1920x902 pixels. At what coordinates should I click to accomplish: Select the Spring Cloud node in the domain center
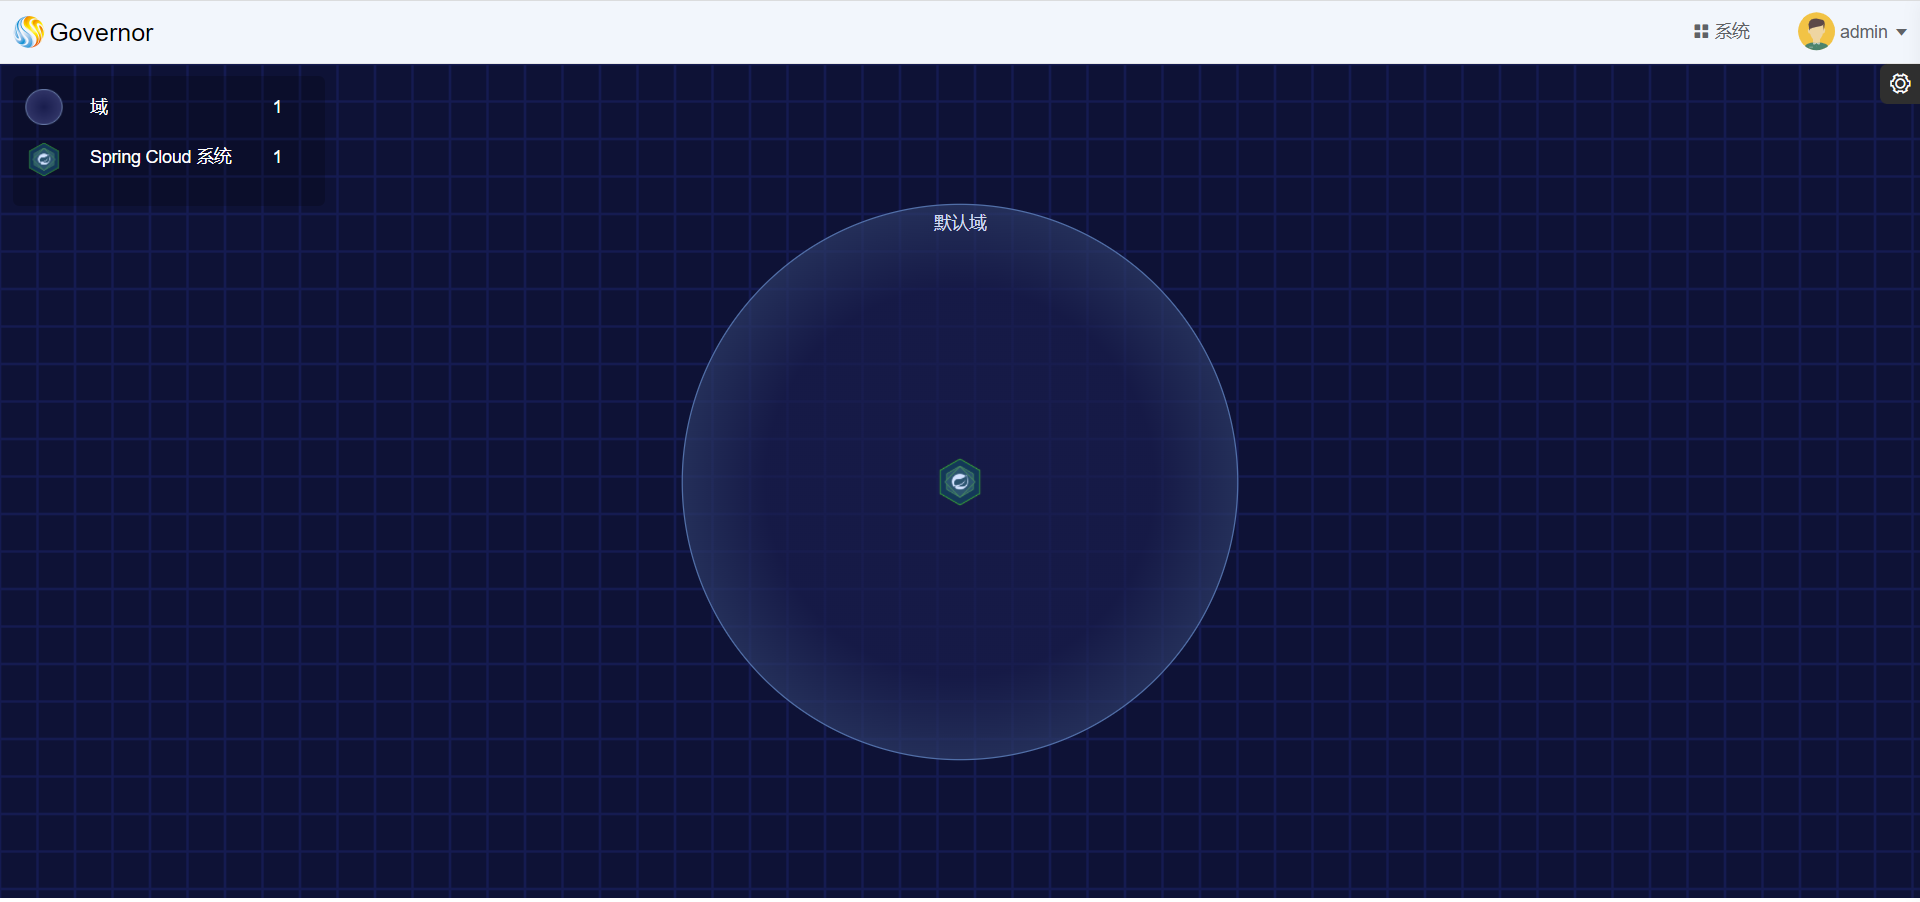click(960, 482)
